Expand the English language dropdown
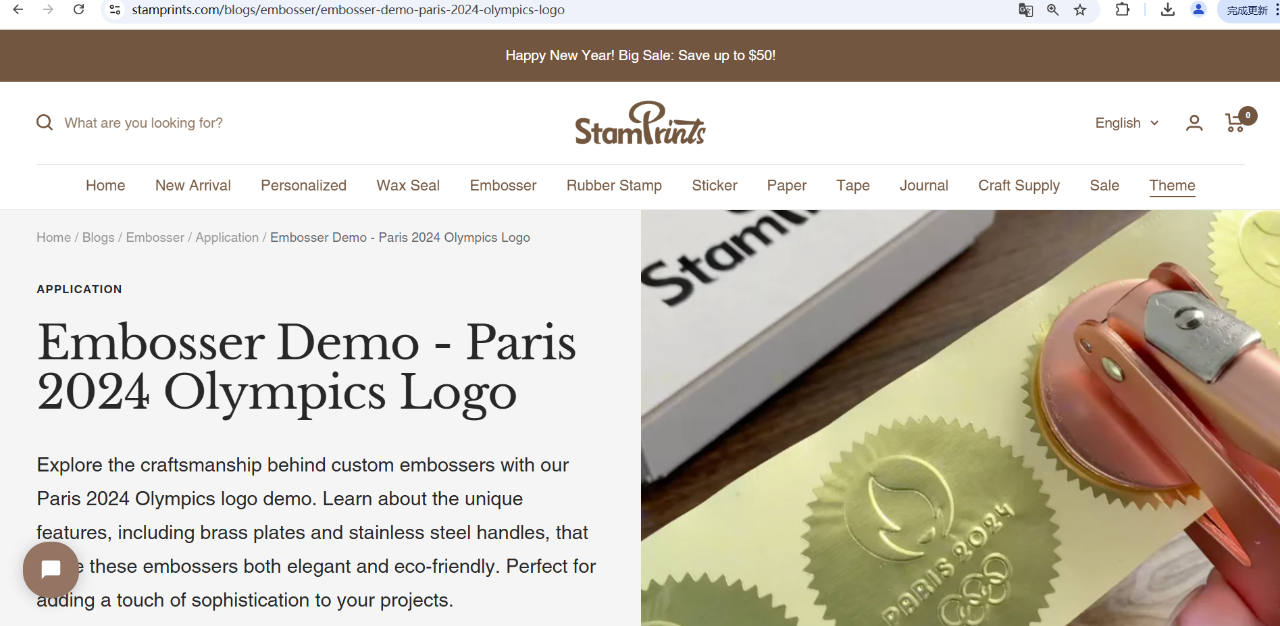The image size is (1280, 626). [x=1127, y=123]
